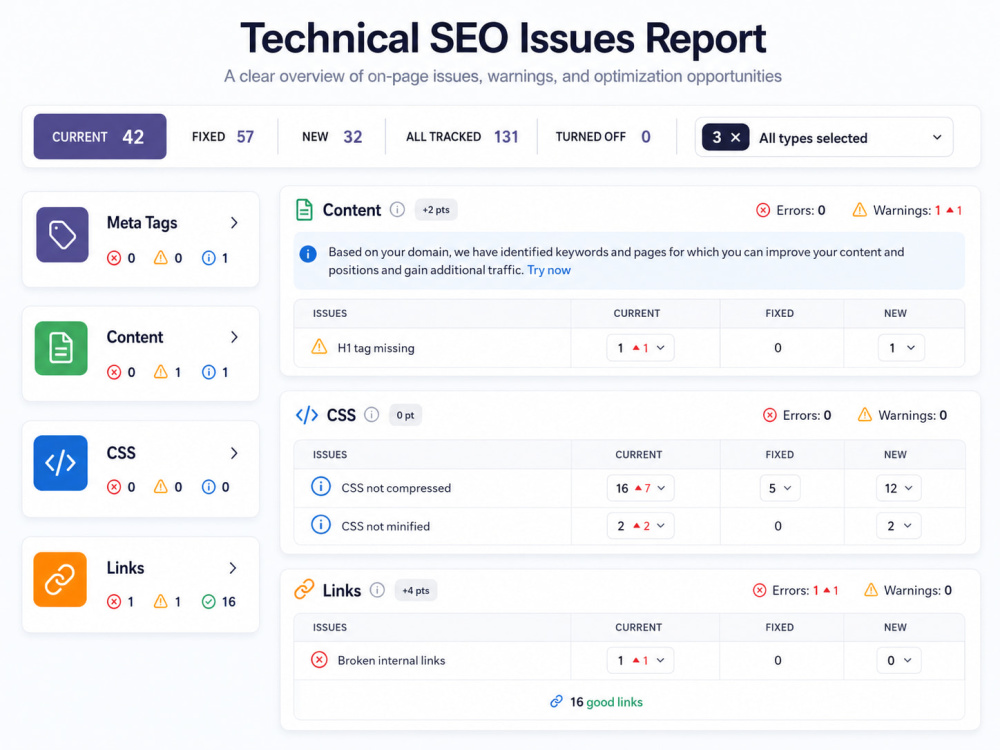
Task: Click the green Content document icon in sidebar
Action: [61, 348]
